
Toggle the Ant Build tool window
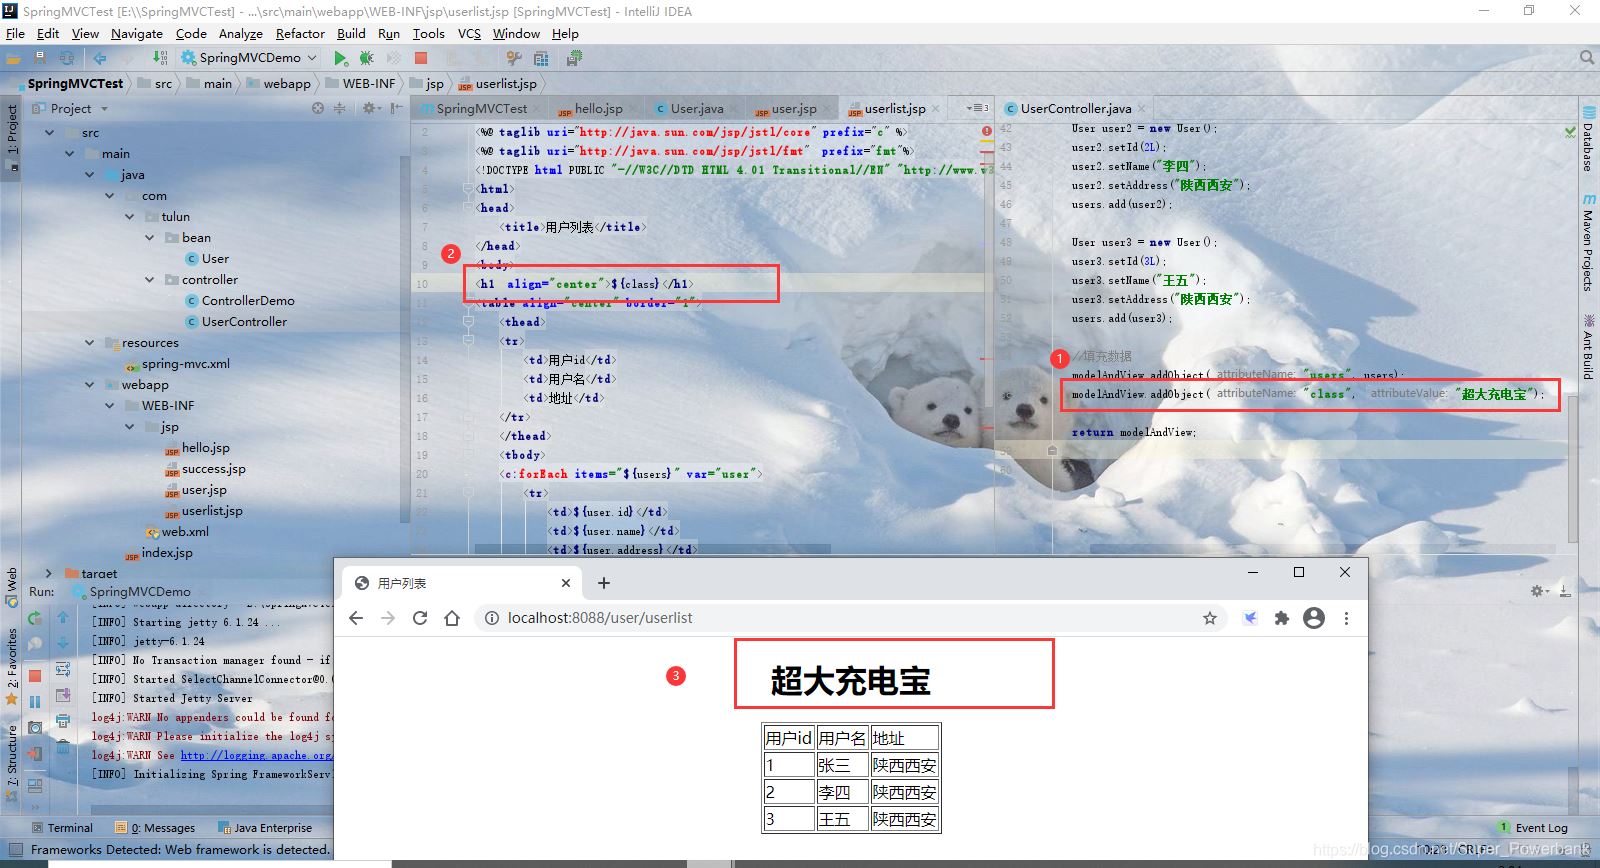1588,346
